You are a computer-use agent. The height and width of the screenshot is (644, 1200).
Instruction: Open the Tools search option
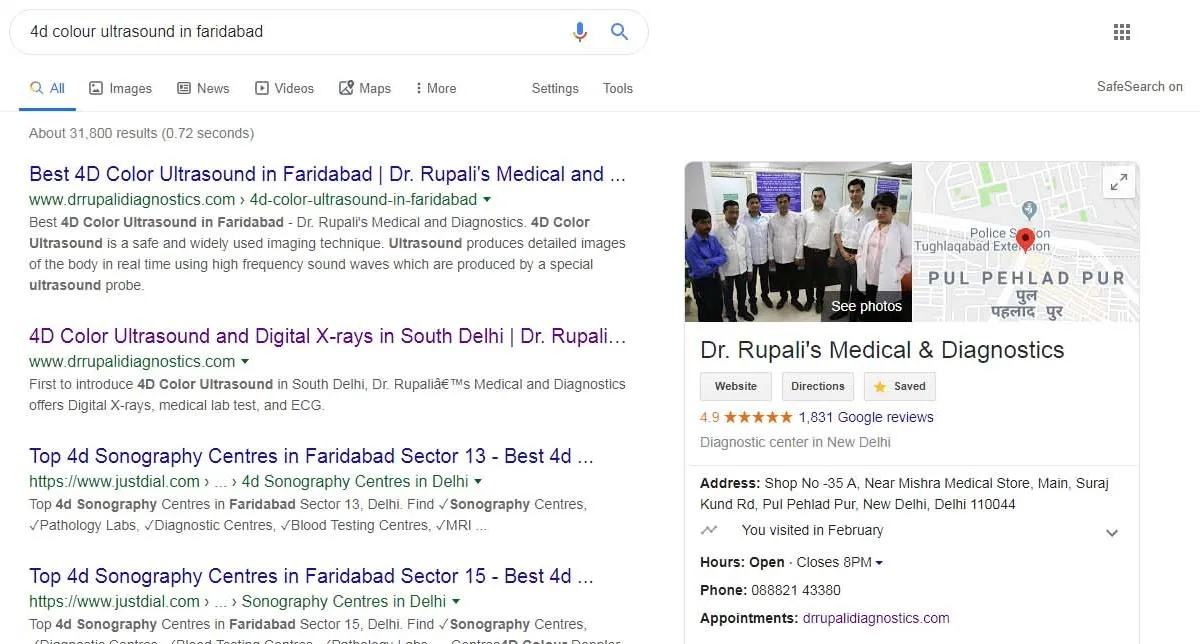(618, 88)
